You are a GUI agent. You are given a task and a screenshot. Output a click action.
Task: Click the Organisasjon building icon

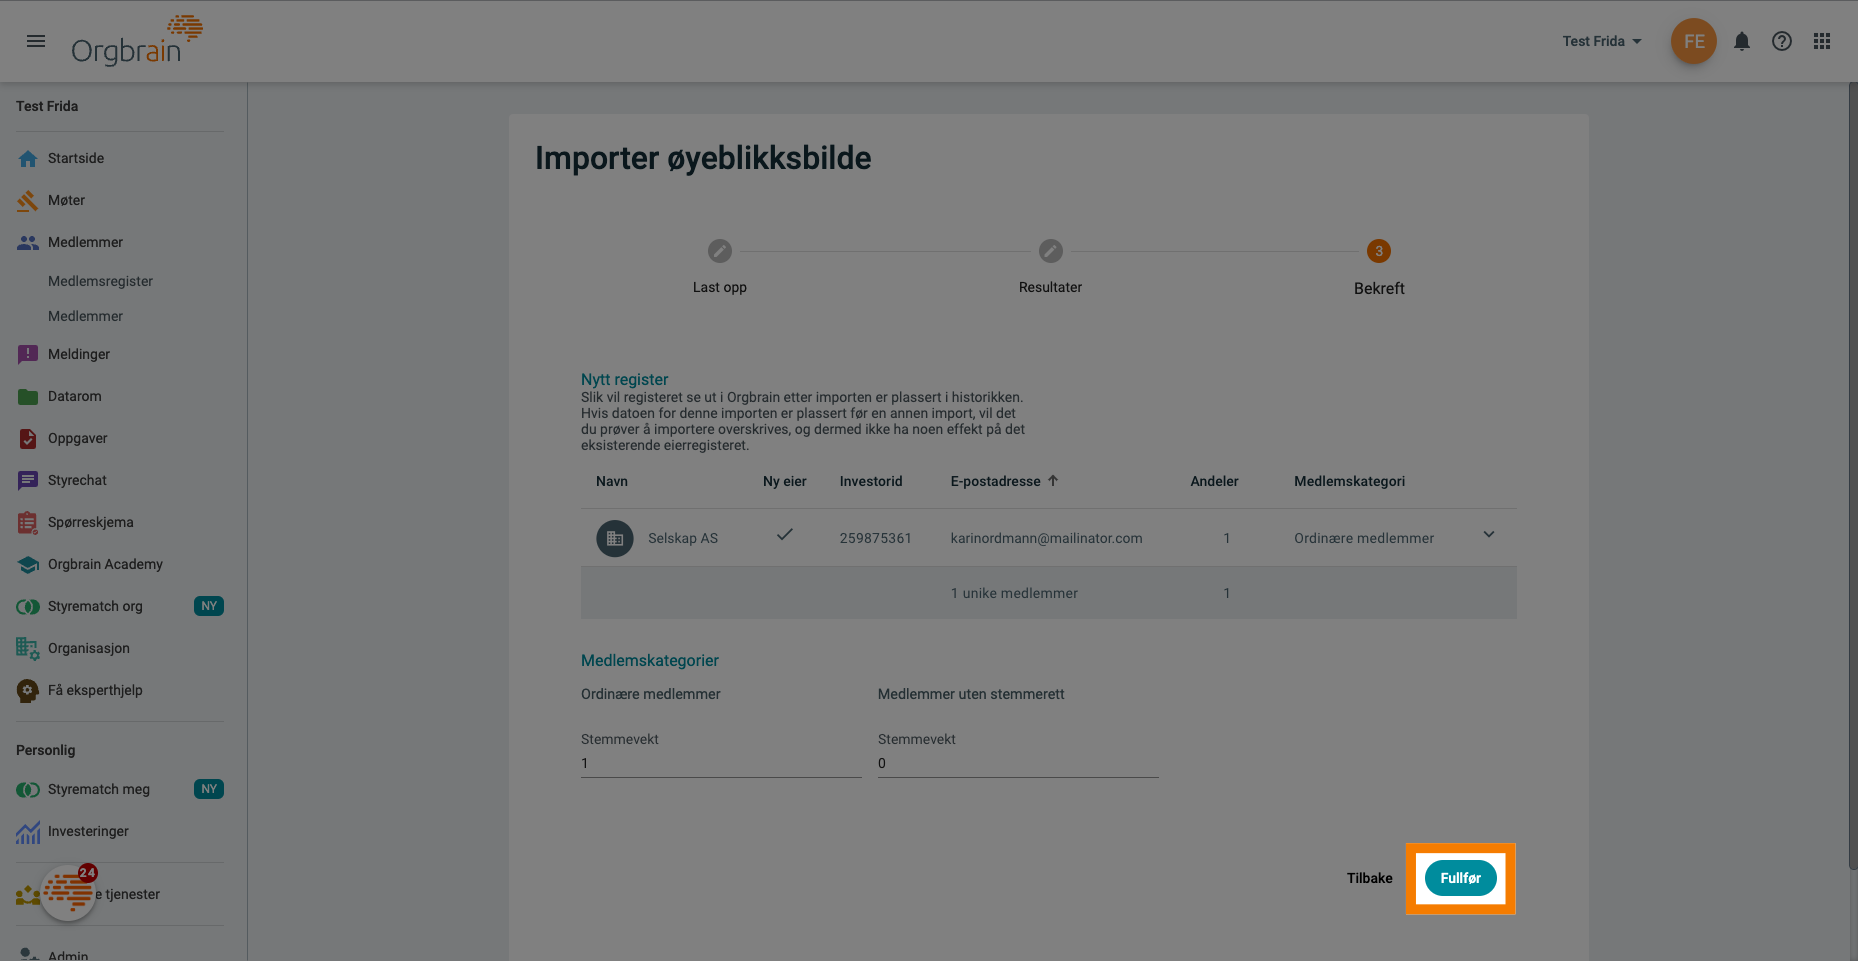(x=28, y=648)
